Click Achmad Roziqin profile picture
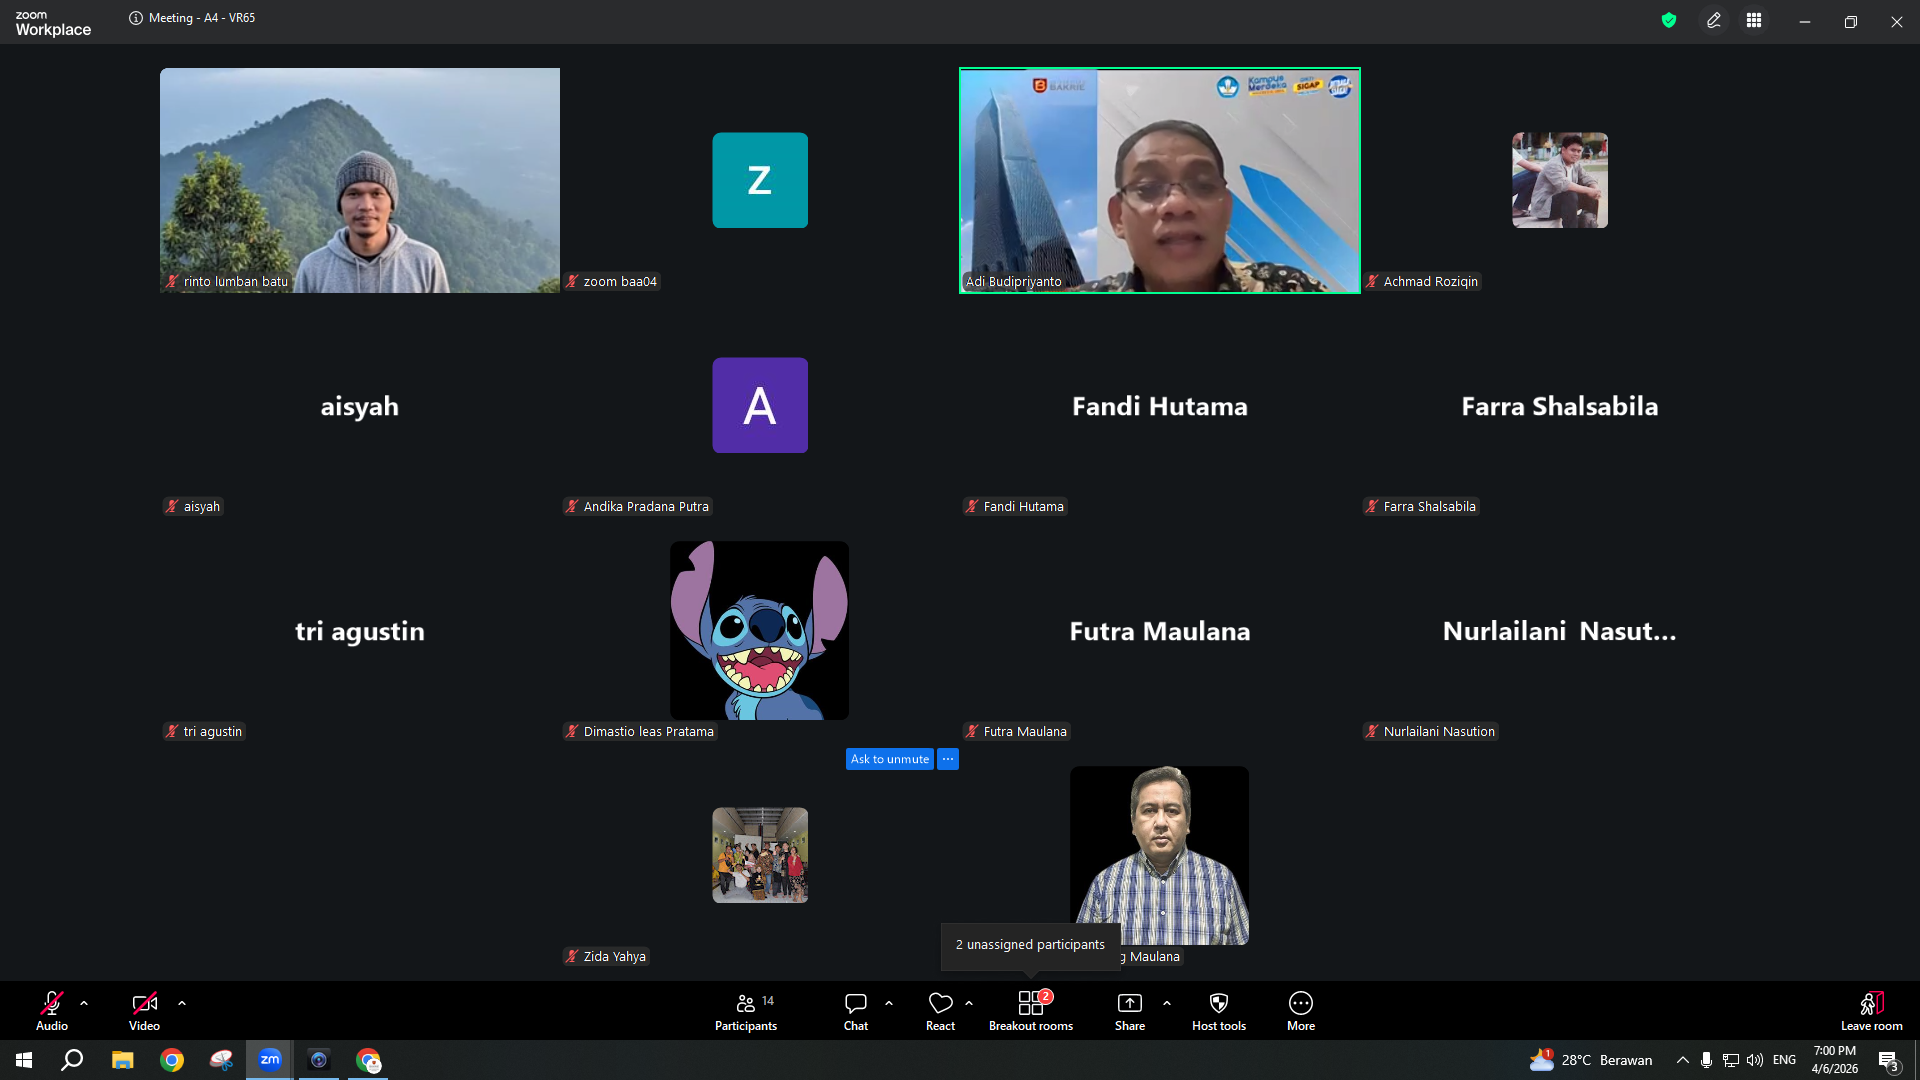 pos(1560,180)
